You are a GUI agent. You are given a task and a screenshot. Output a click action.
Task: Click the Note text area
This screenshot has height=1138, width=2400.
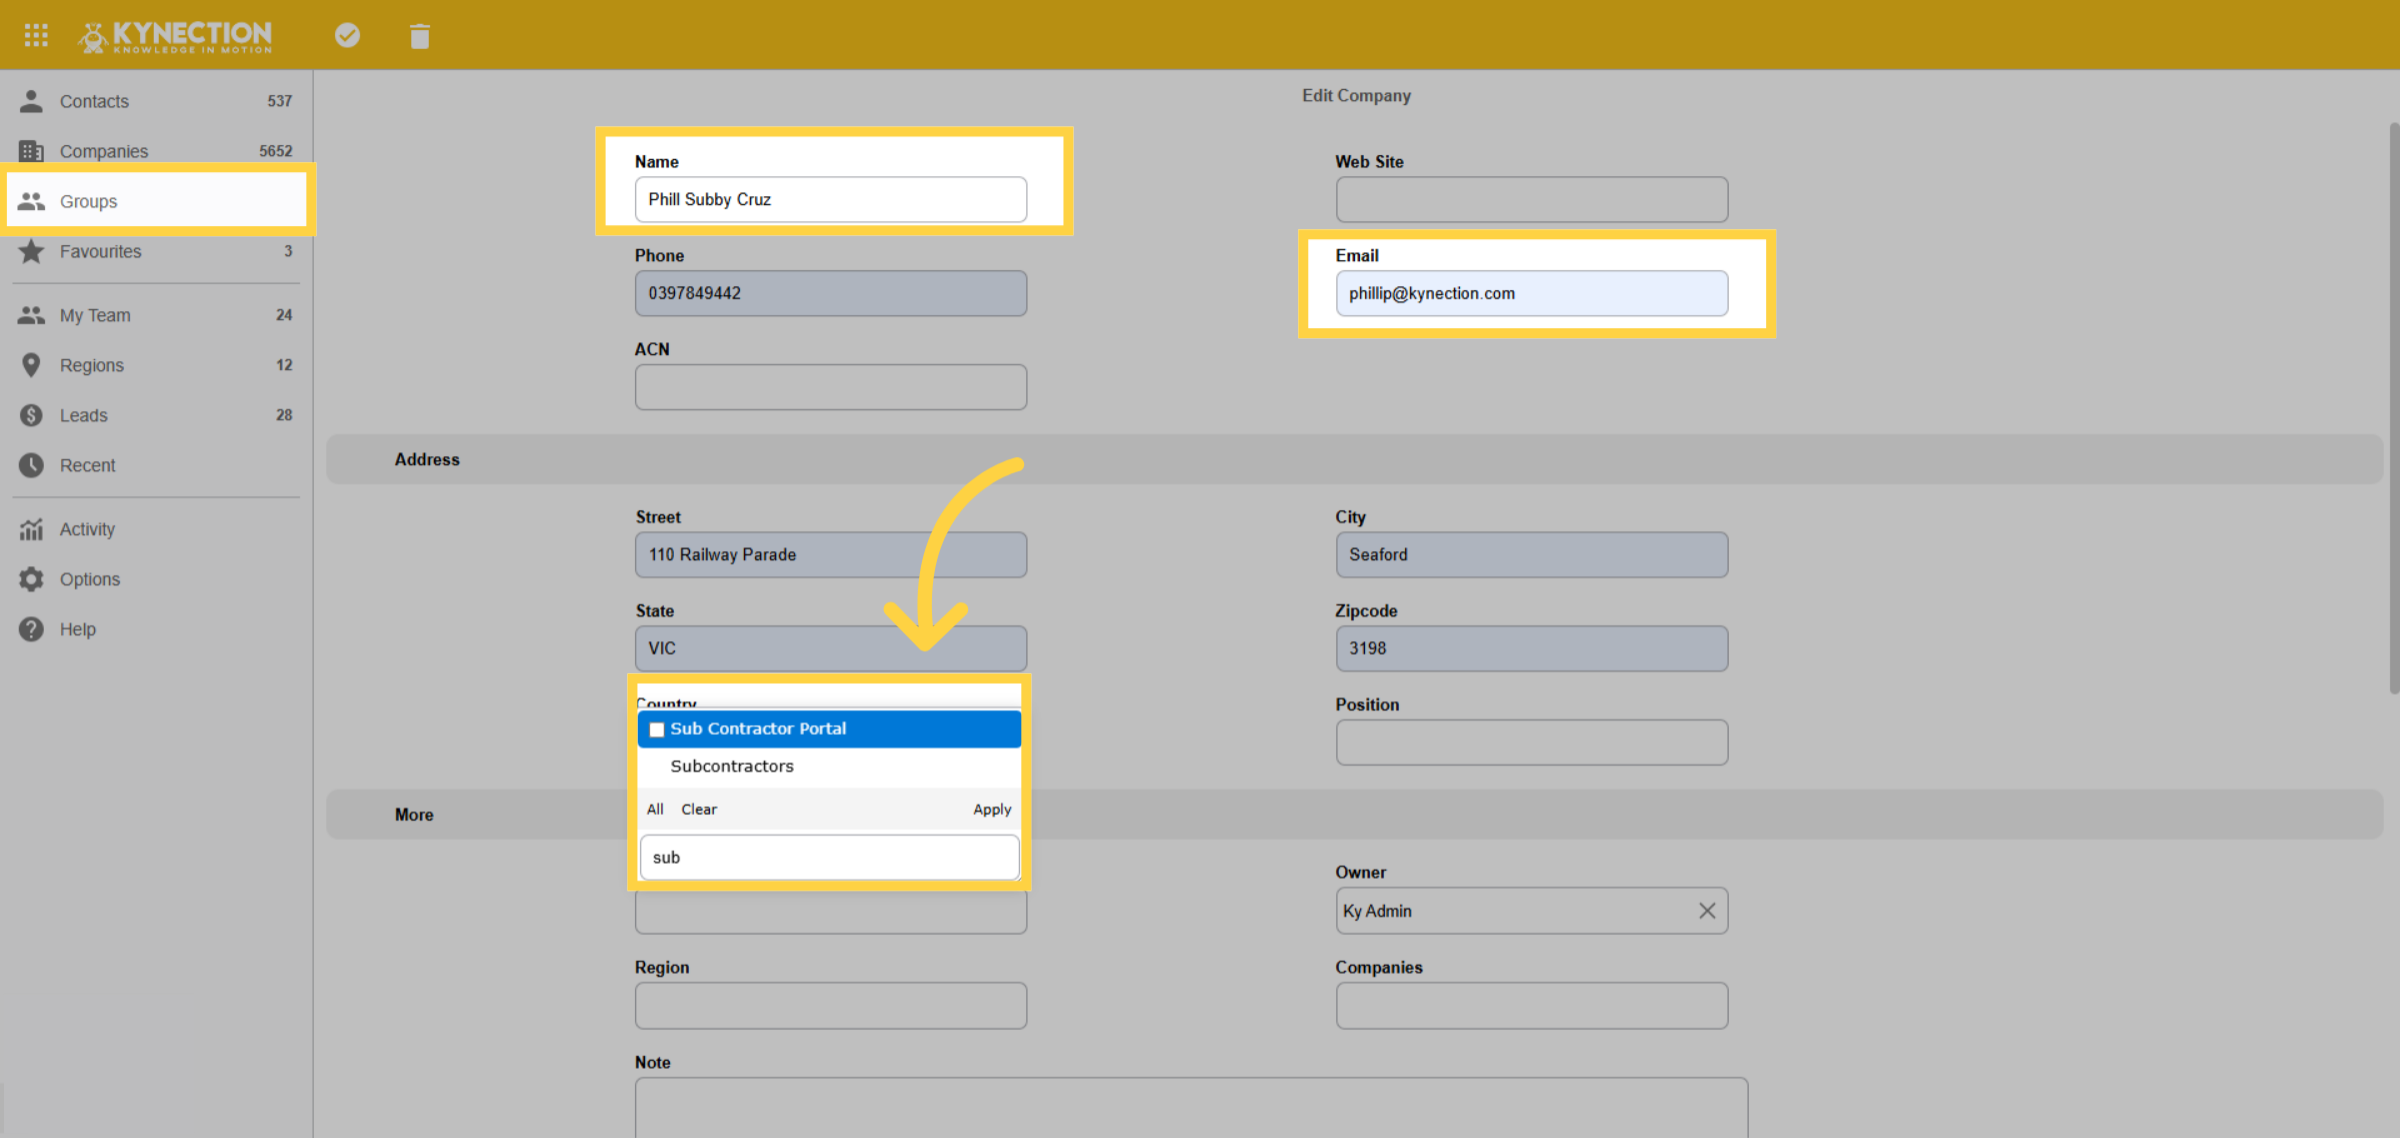tap(1191, 1107)
